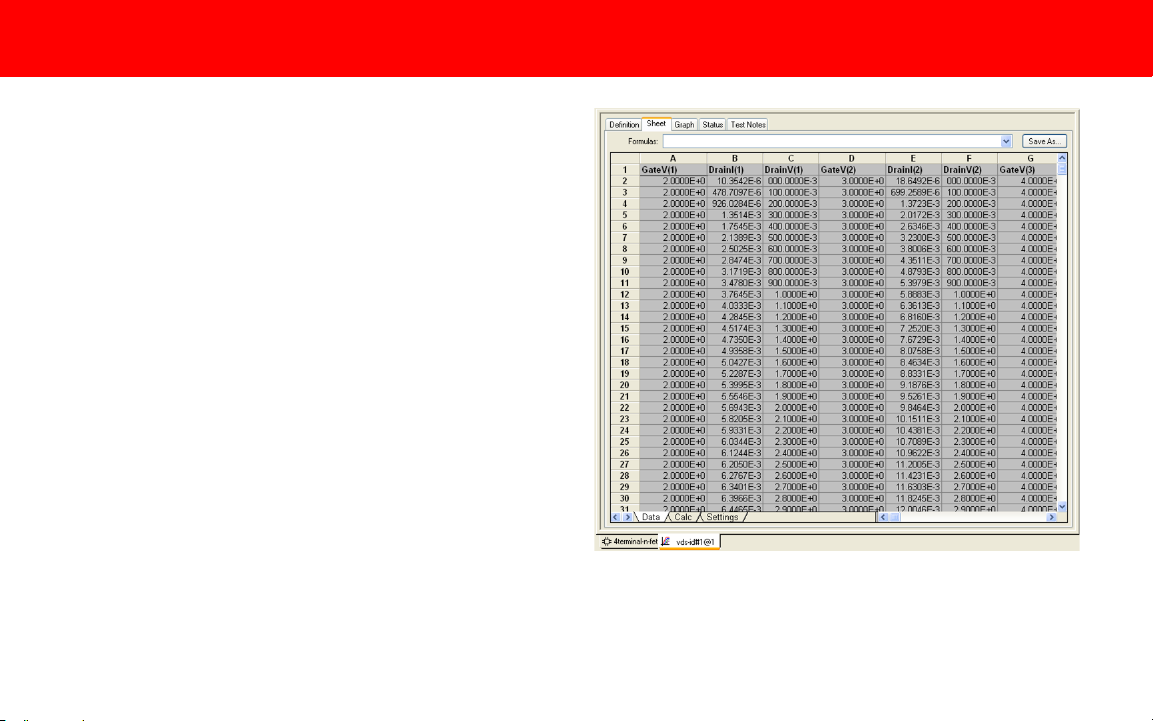This screenshot has height=721, width=1153.
Task: Select the DrainI(2) header cell
Action: coord(913,170)
